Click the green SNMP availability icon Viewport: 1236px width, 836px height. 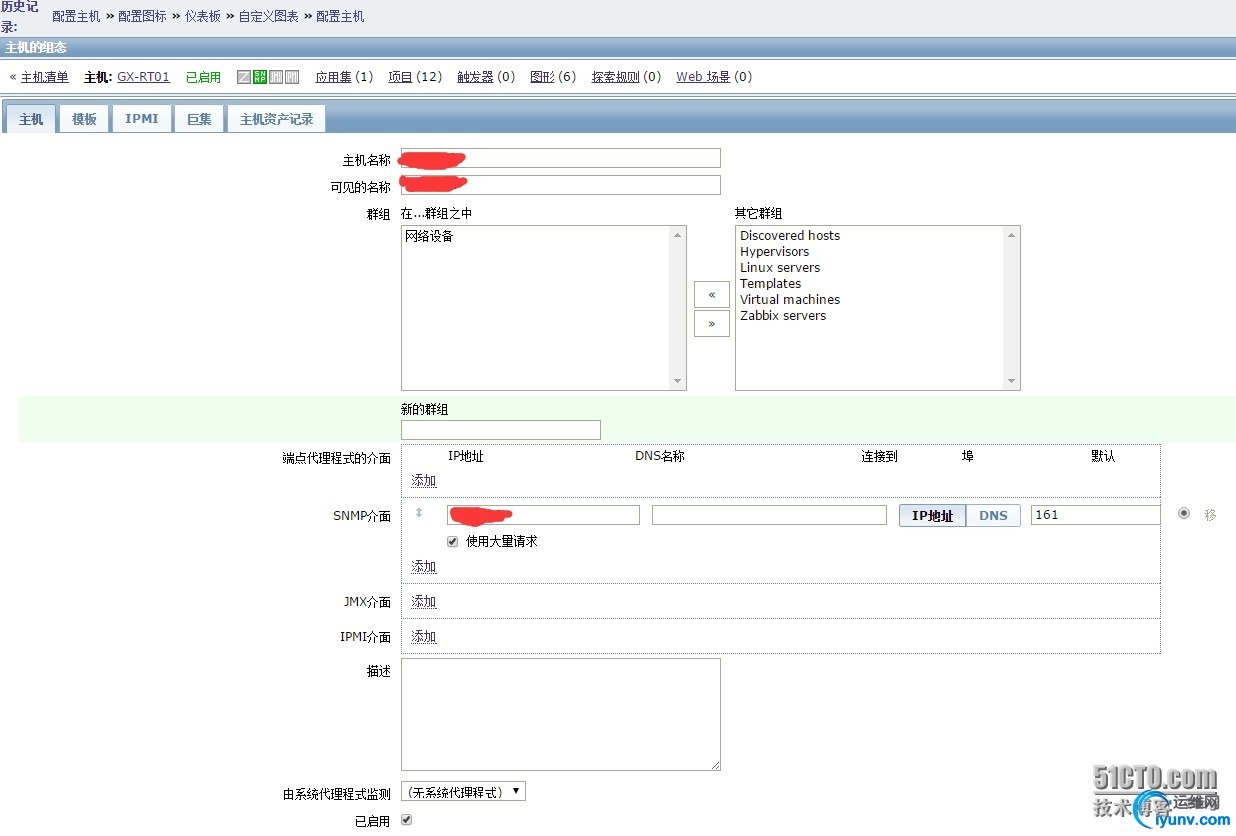click(260, 77)
